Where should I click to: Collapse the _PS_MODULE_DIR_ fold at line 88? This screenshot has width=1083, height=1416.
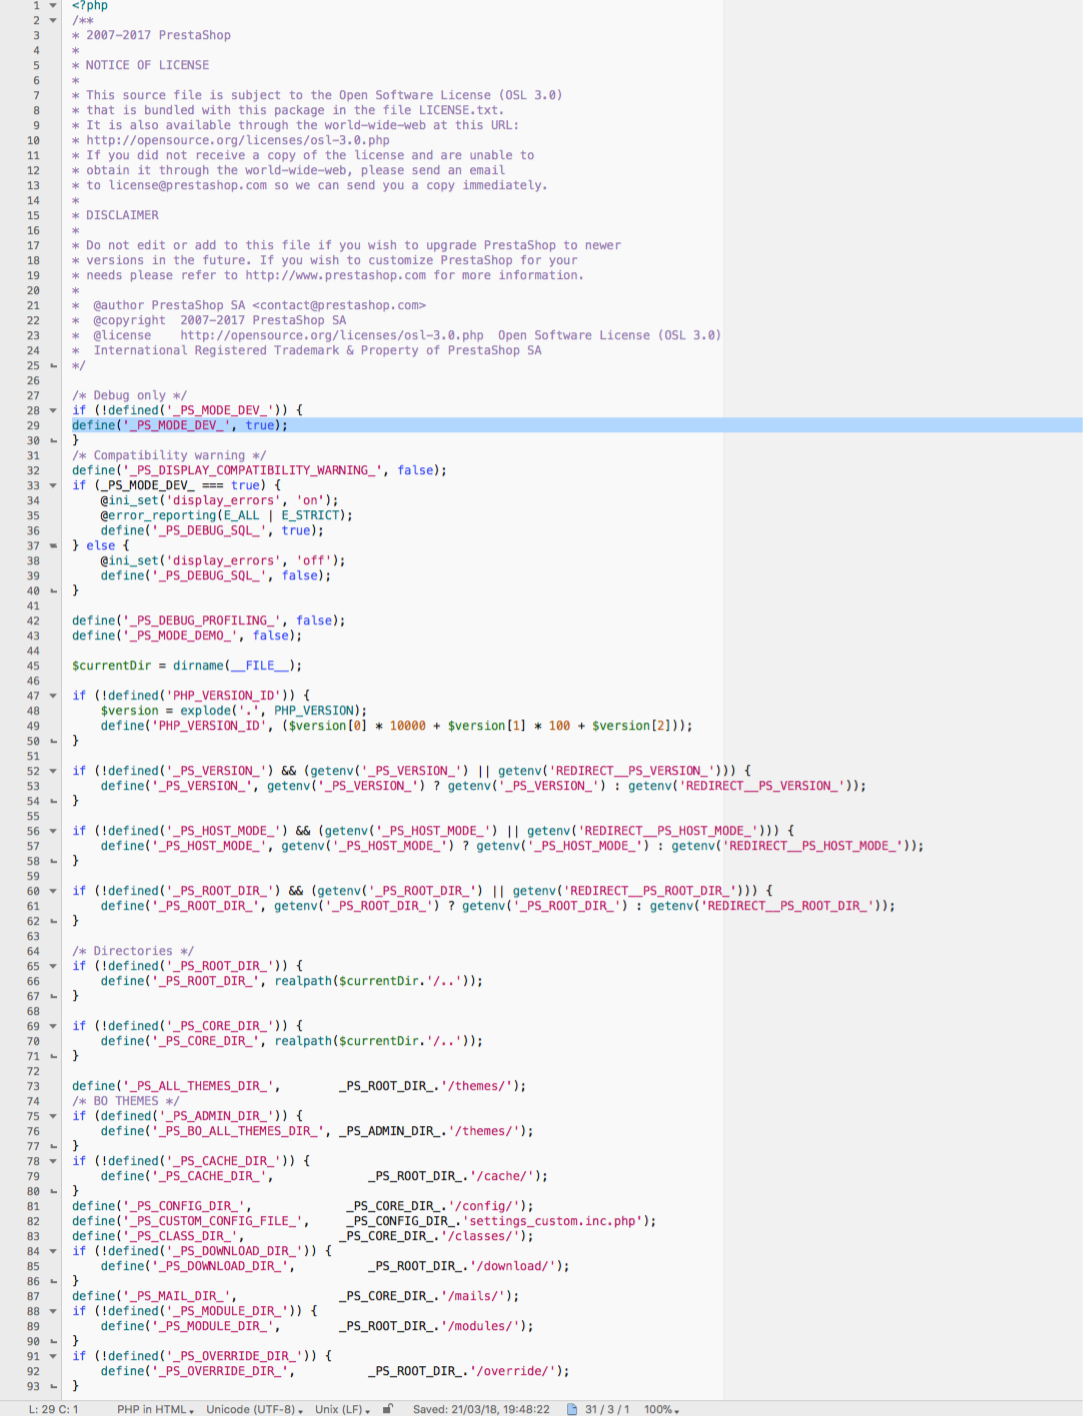coord(53,1310)
